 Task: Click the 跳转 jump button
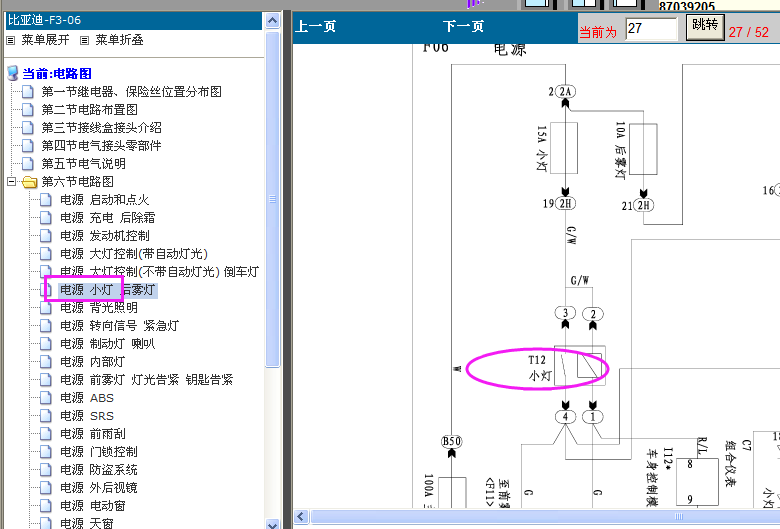(705, 26)
